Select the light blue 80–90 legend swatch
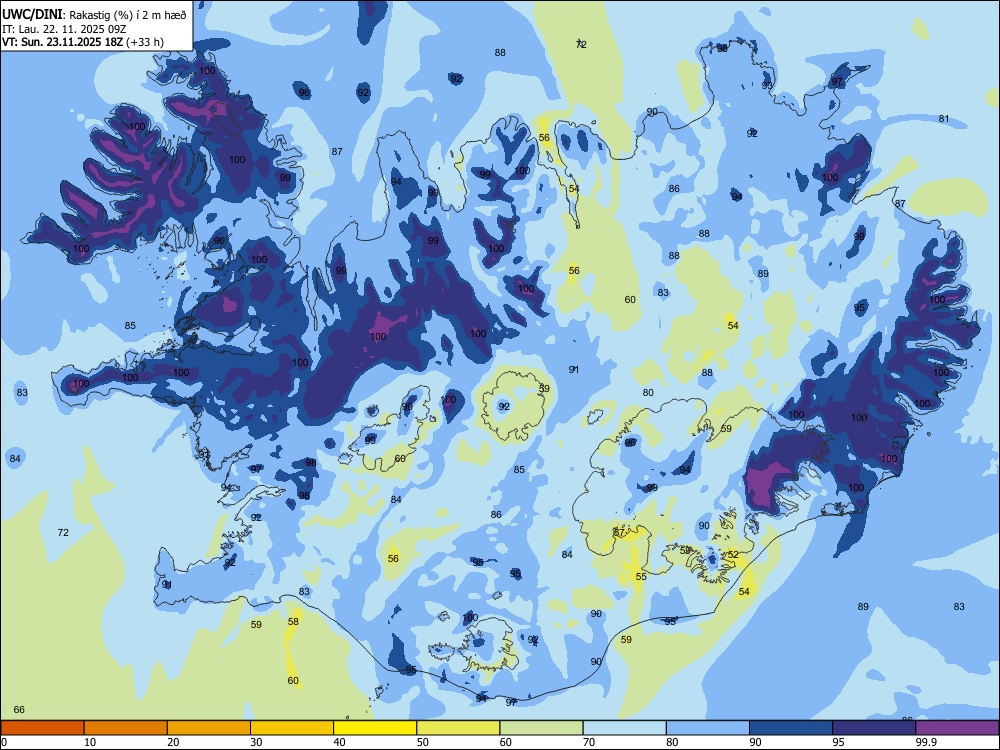The image size is (1000, 750). click(708, 728)
